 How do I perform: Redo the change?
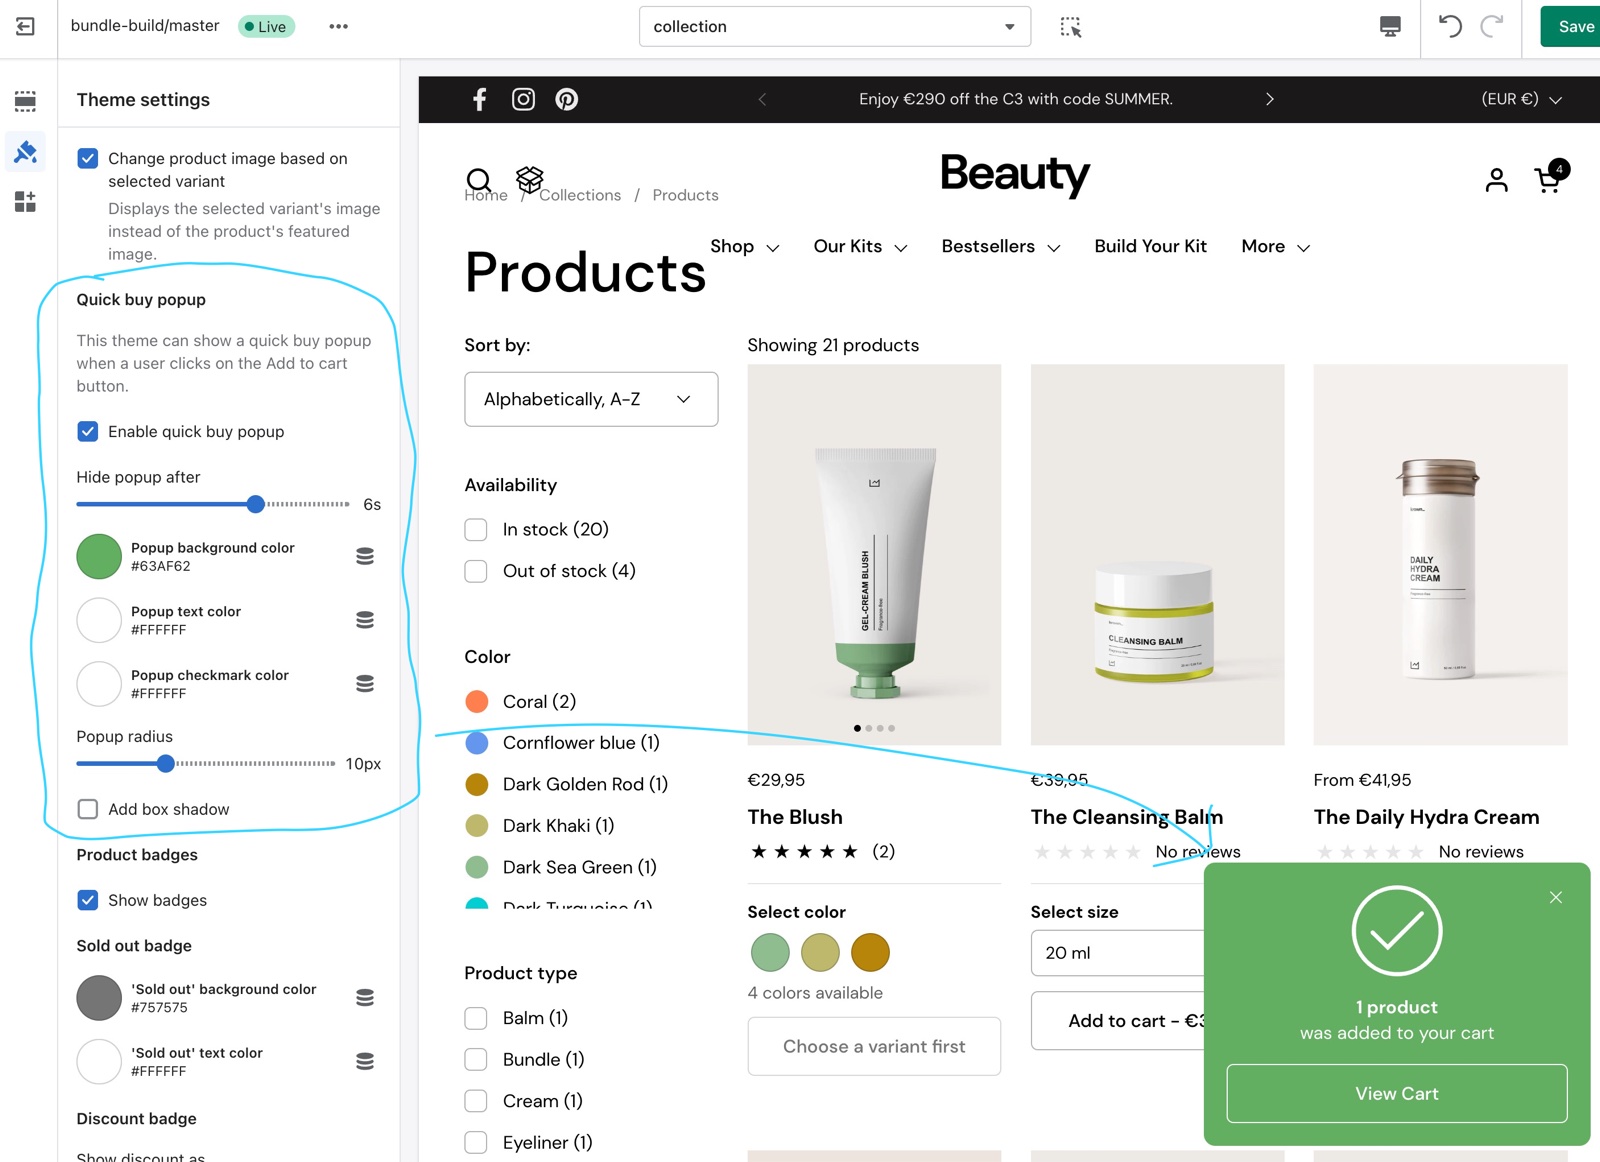click(1492, 26)
